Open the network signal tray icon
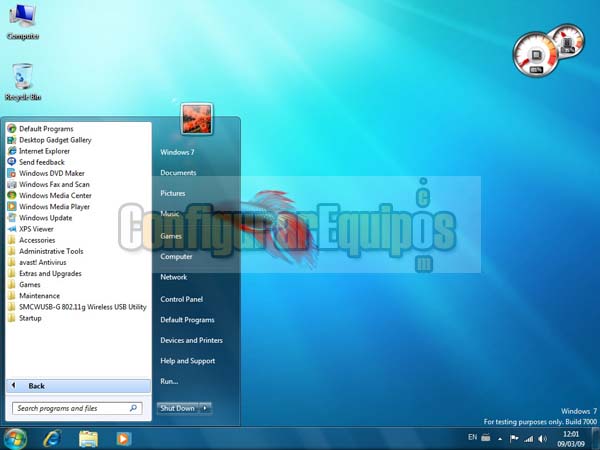 point(529,439)
